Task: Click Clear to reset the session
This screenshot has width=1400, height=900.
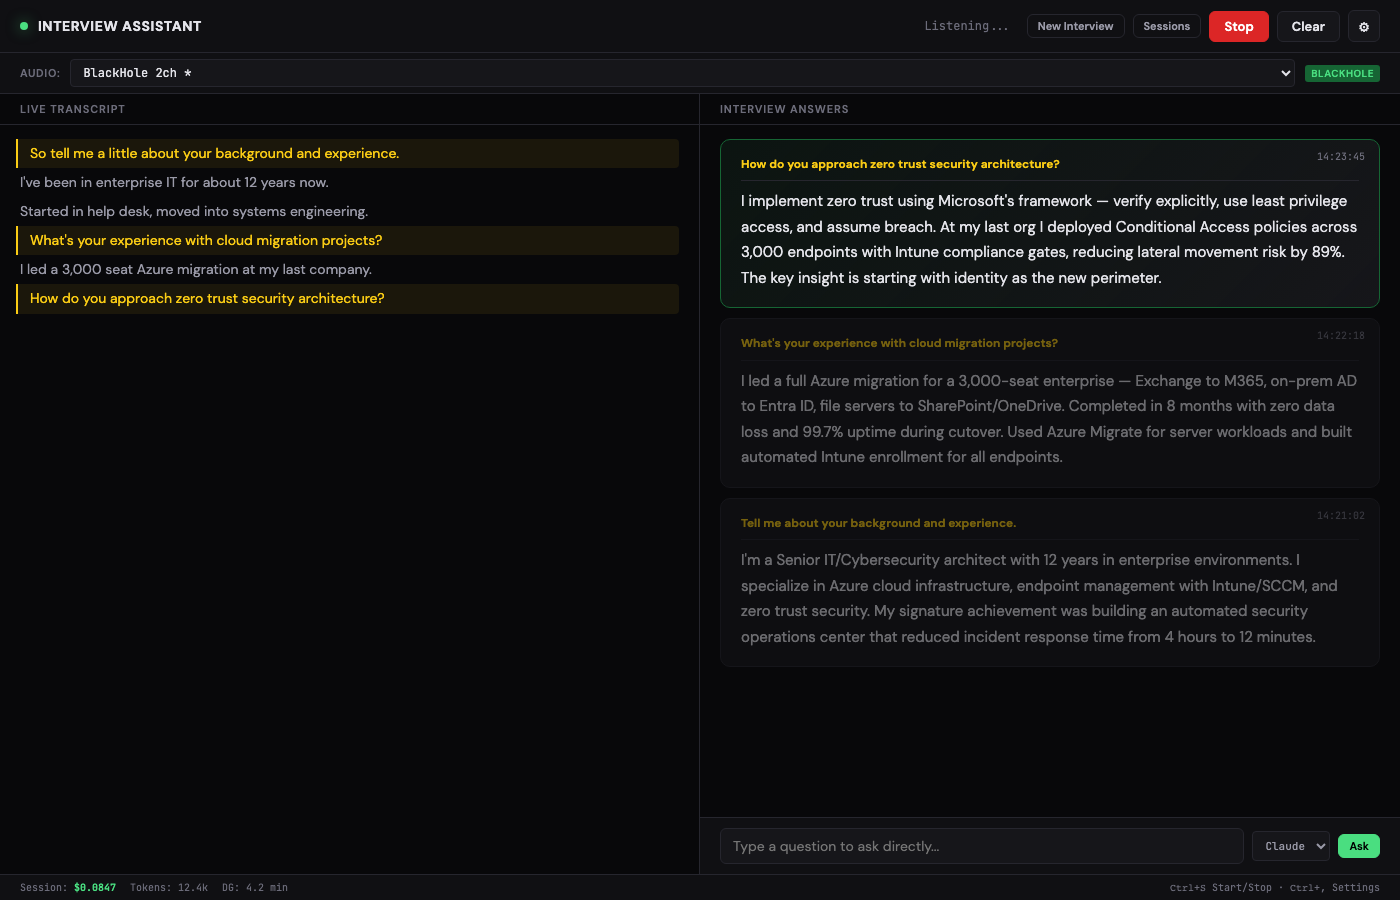Action: click(x=1308, y=26)
